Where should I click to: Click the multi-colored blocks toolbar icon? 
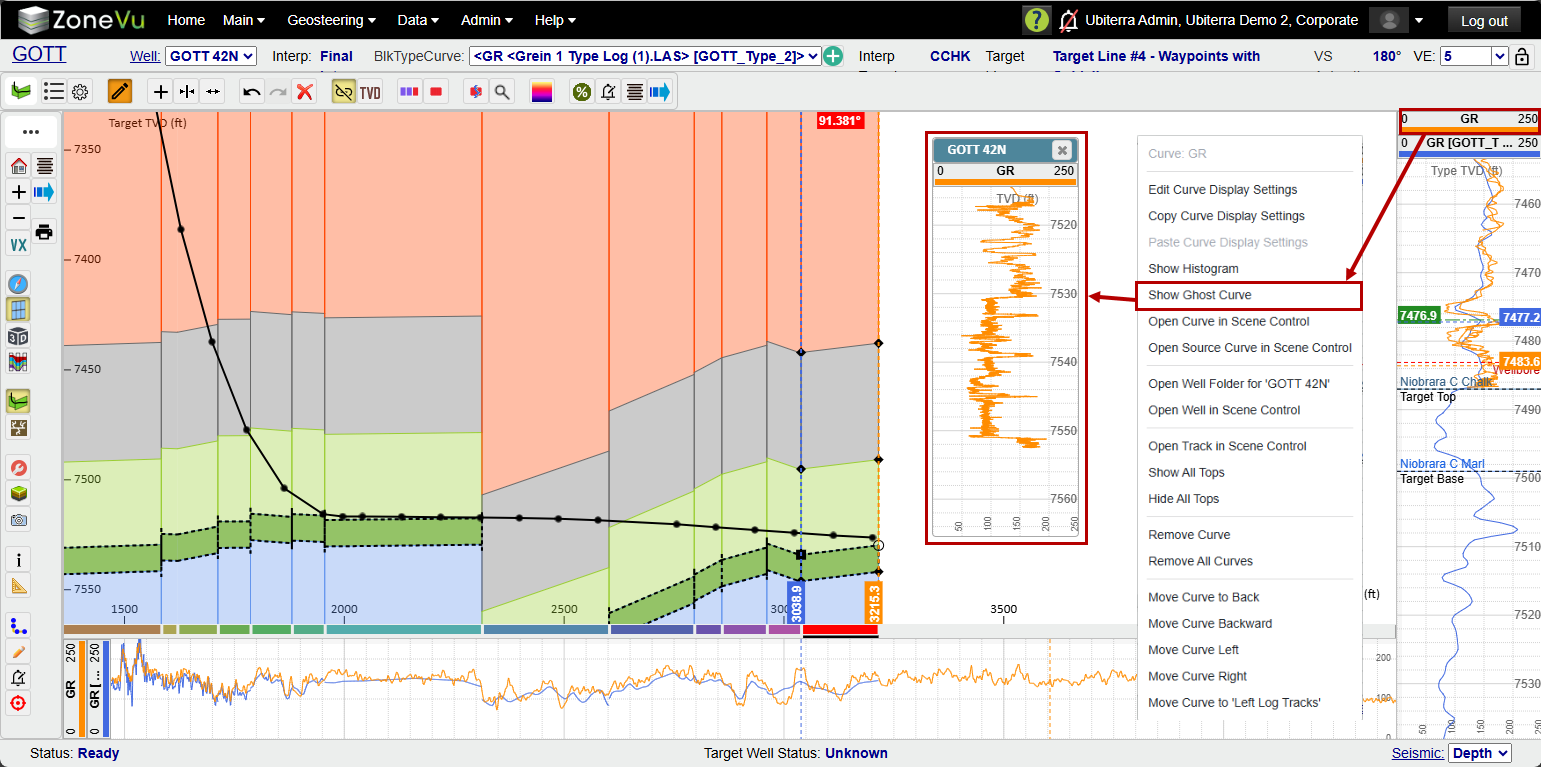[409, 92]
